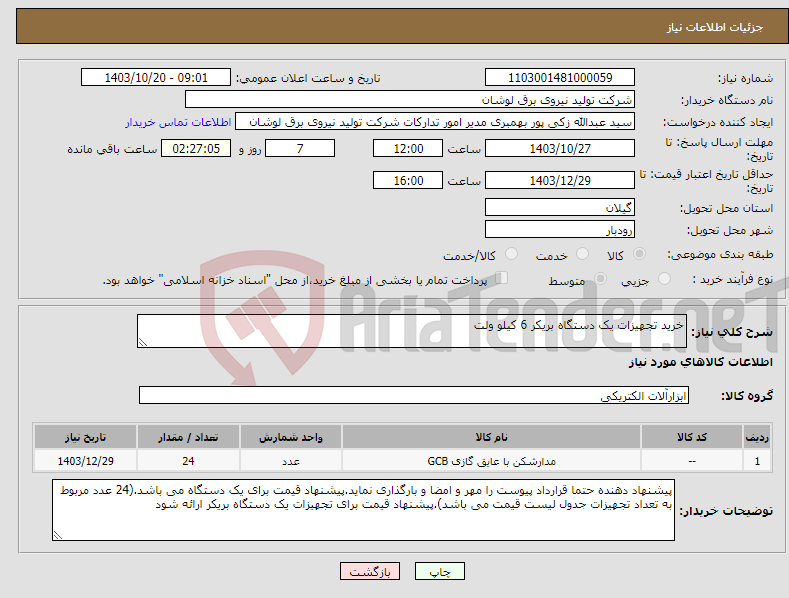Click the نام دستگاه خریدار label
The width and height of the screenshot is (789, 598).
pyautogui.click(x=727, y=101)
